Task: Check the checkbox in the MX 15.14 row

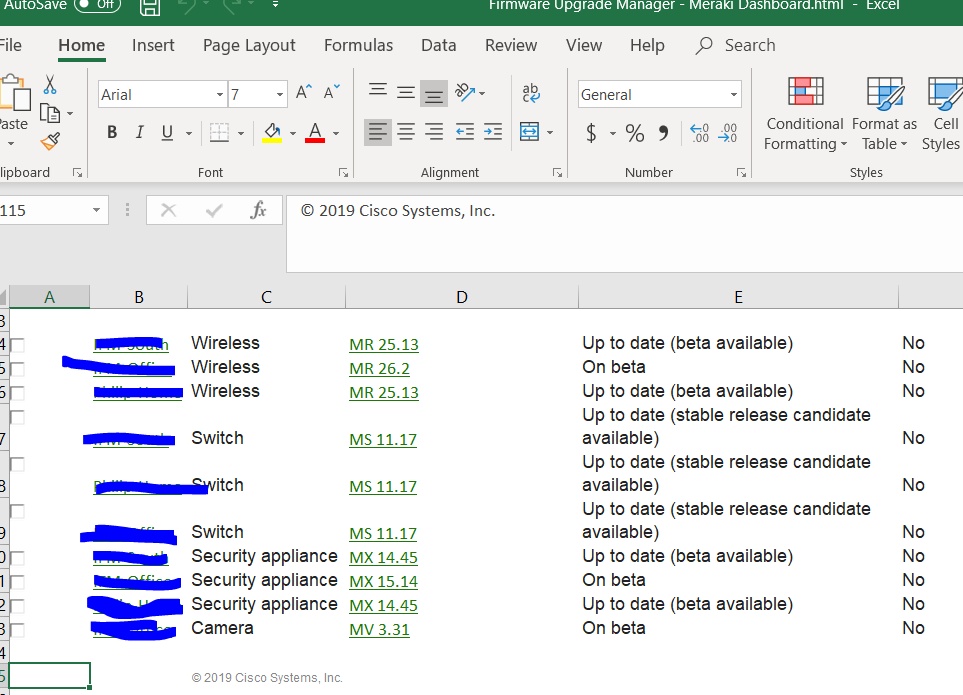Action: (18, 581)
